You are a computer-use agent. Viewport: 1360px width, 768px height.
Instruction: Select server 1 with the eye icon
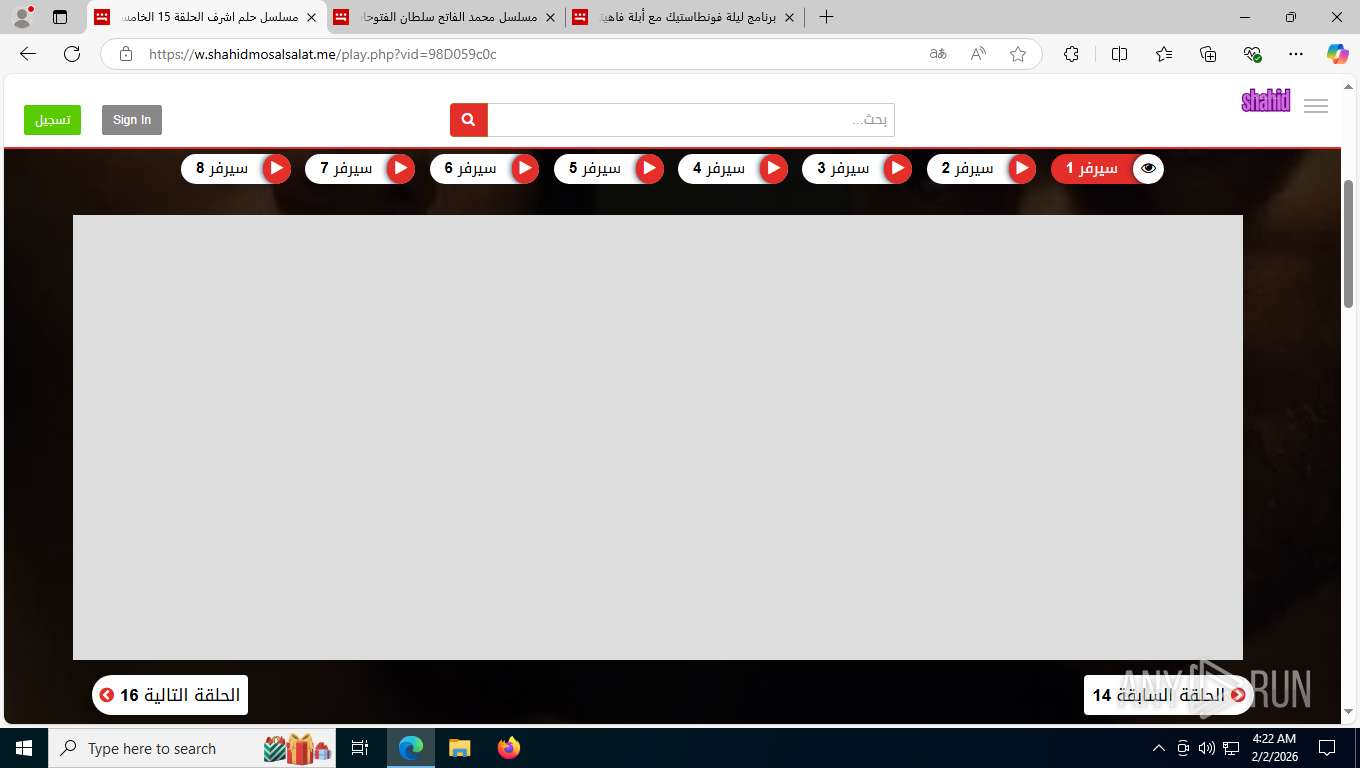[x=1107, y=168]
